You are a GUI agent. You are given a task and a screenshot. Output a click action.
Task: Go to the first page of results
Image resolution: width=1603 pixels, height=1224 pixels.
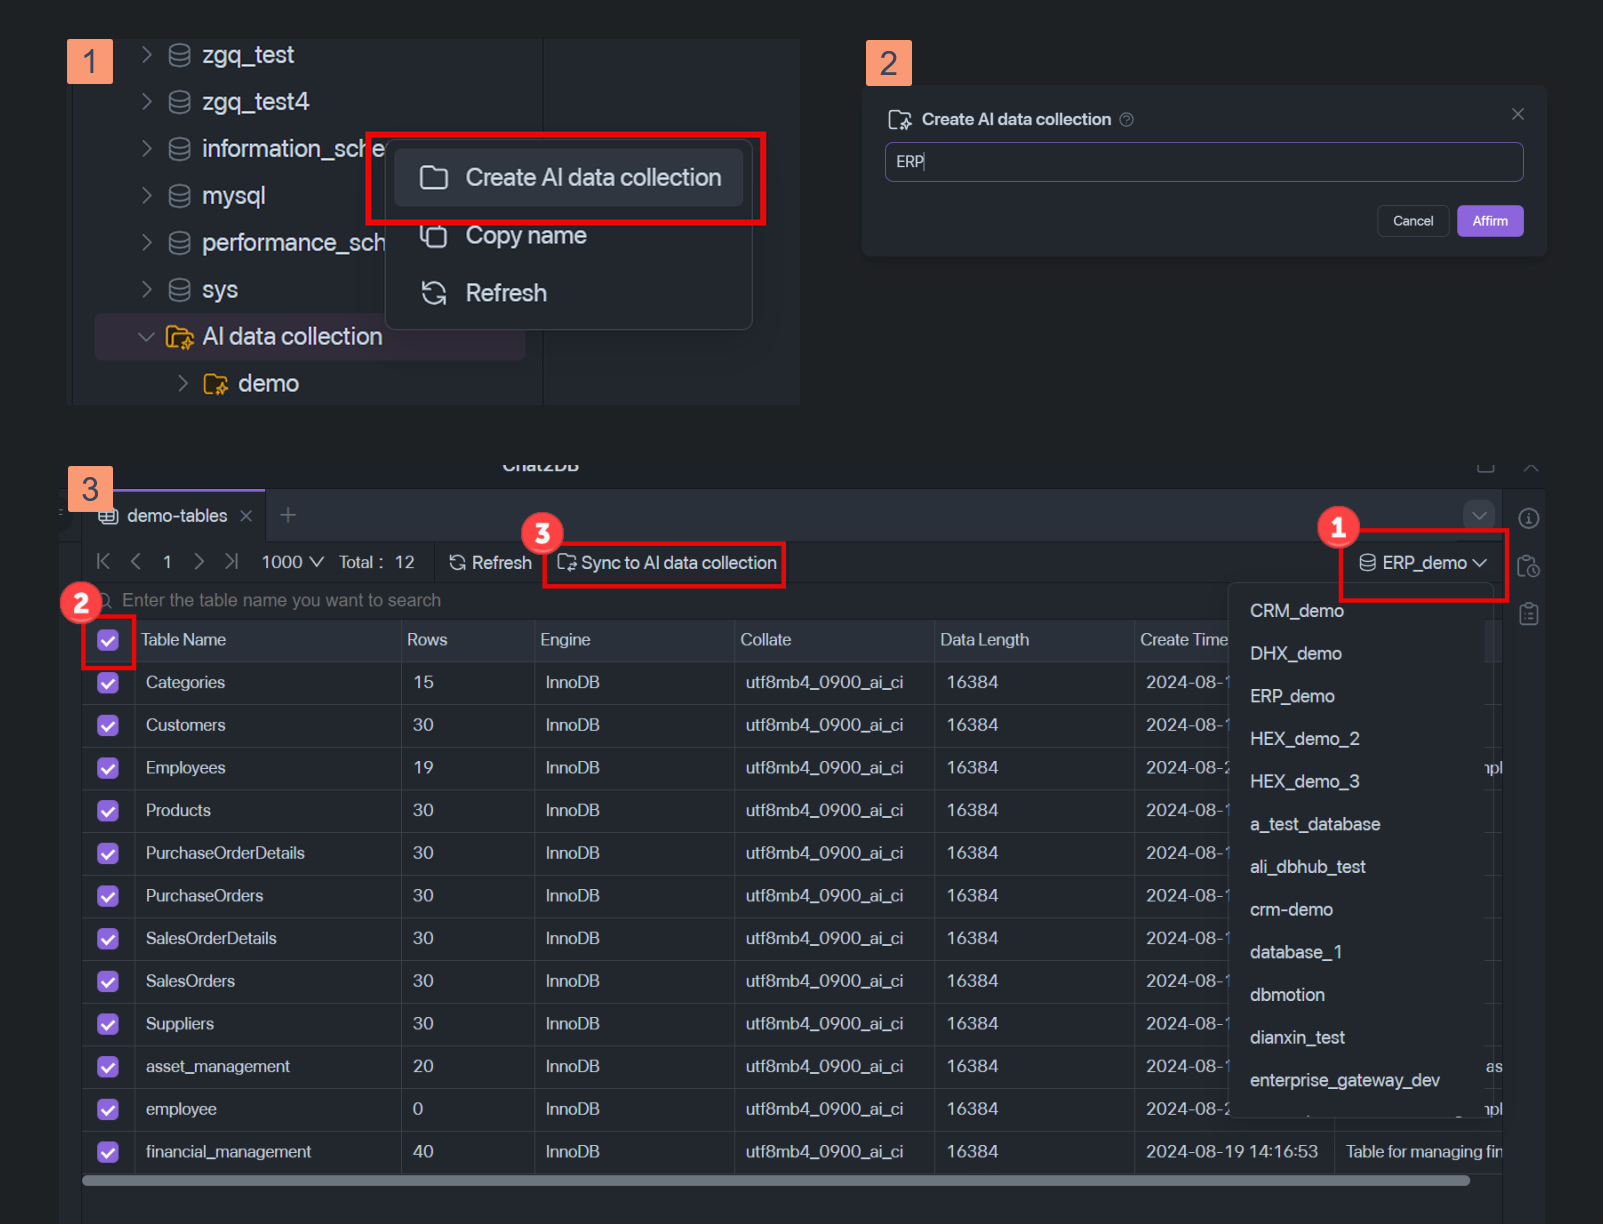coord(103,562)
